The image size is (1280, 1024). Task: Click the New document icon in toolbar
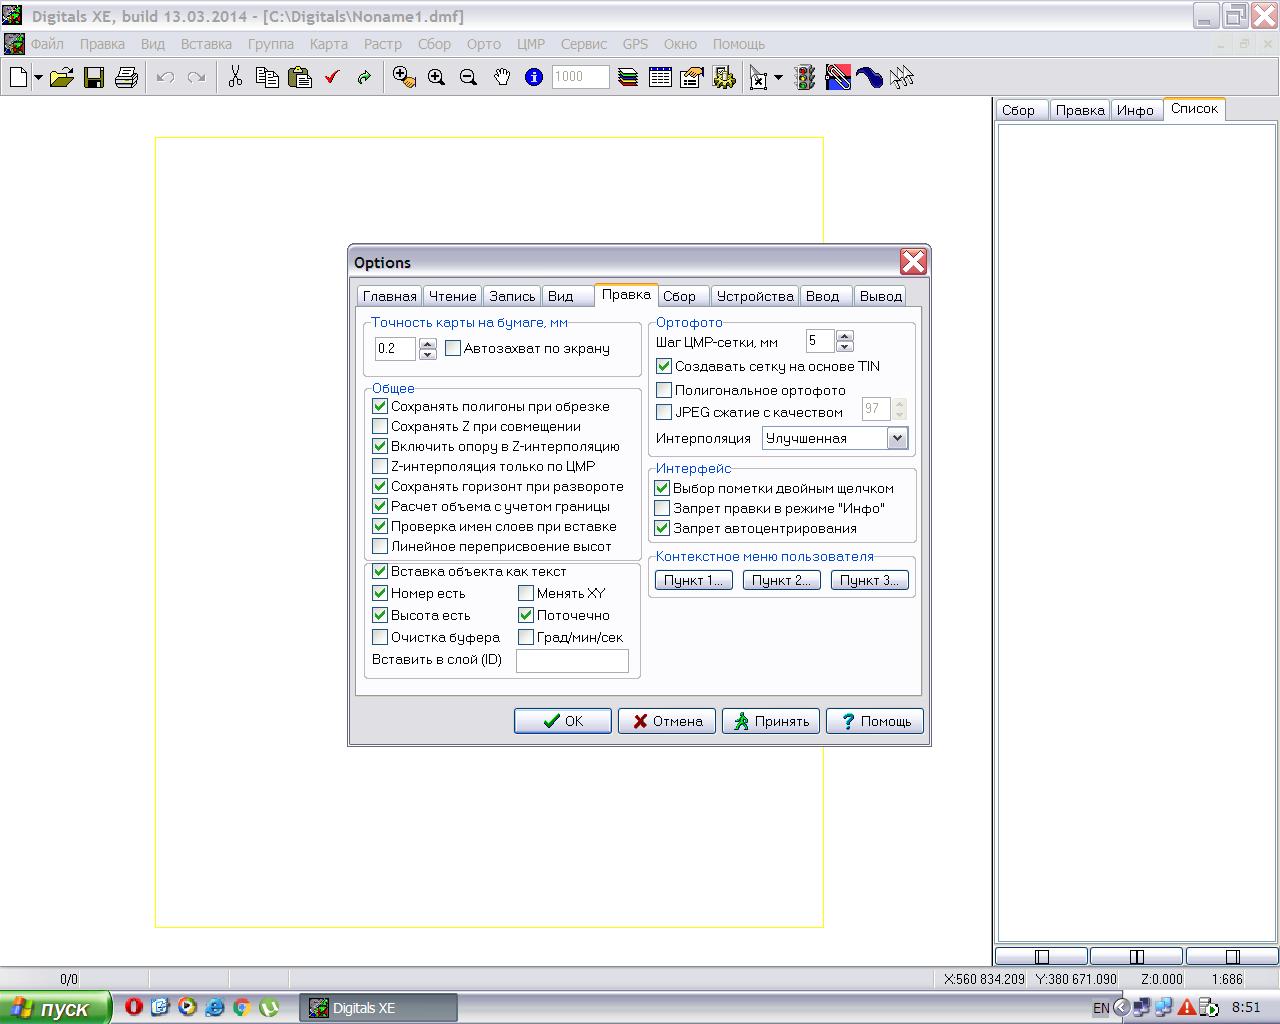[18, 77]
